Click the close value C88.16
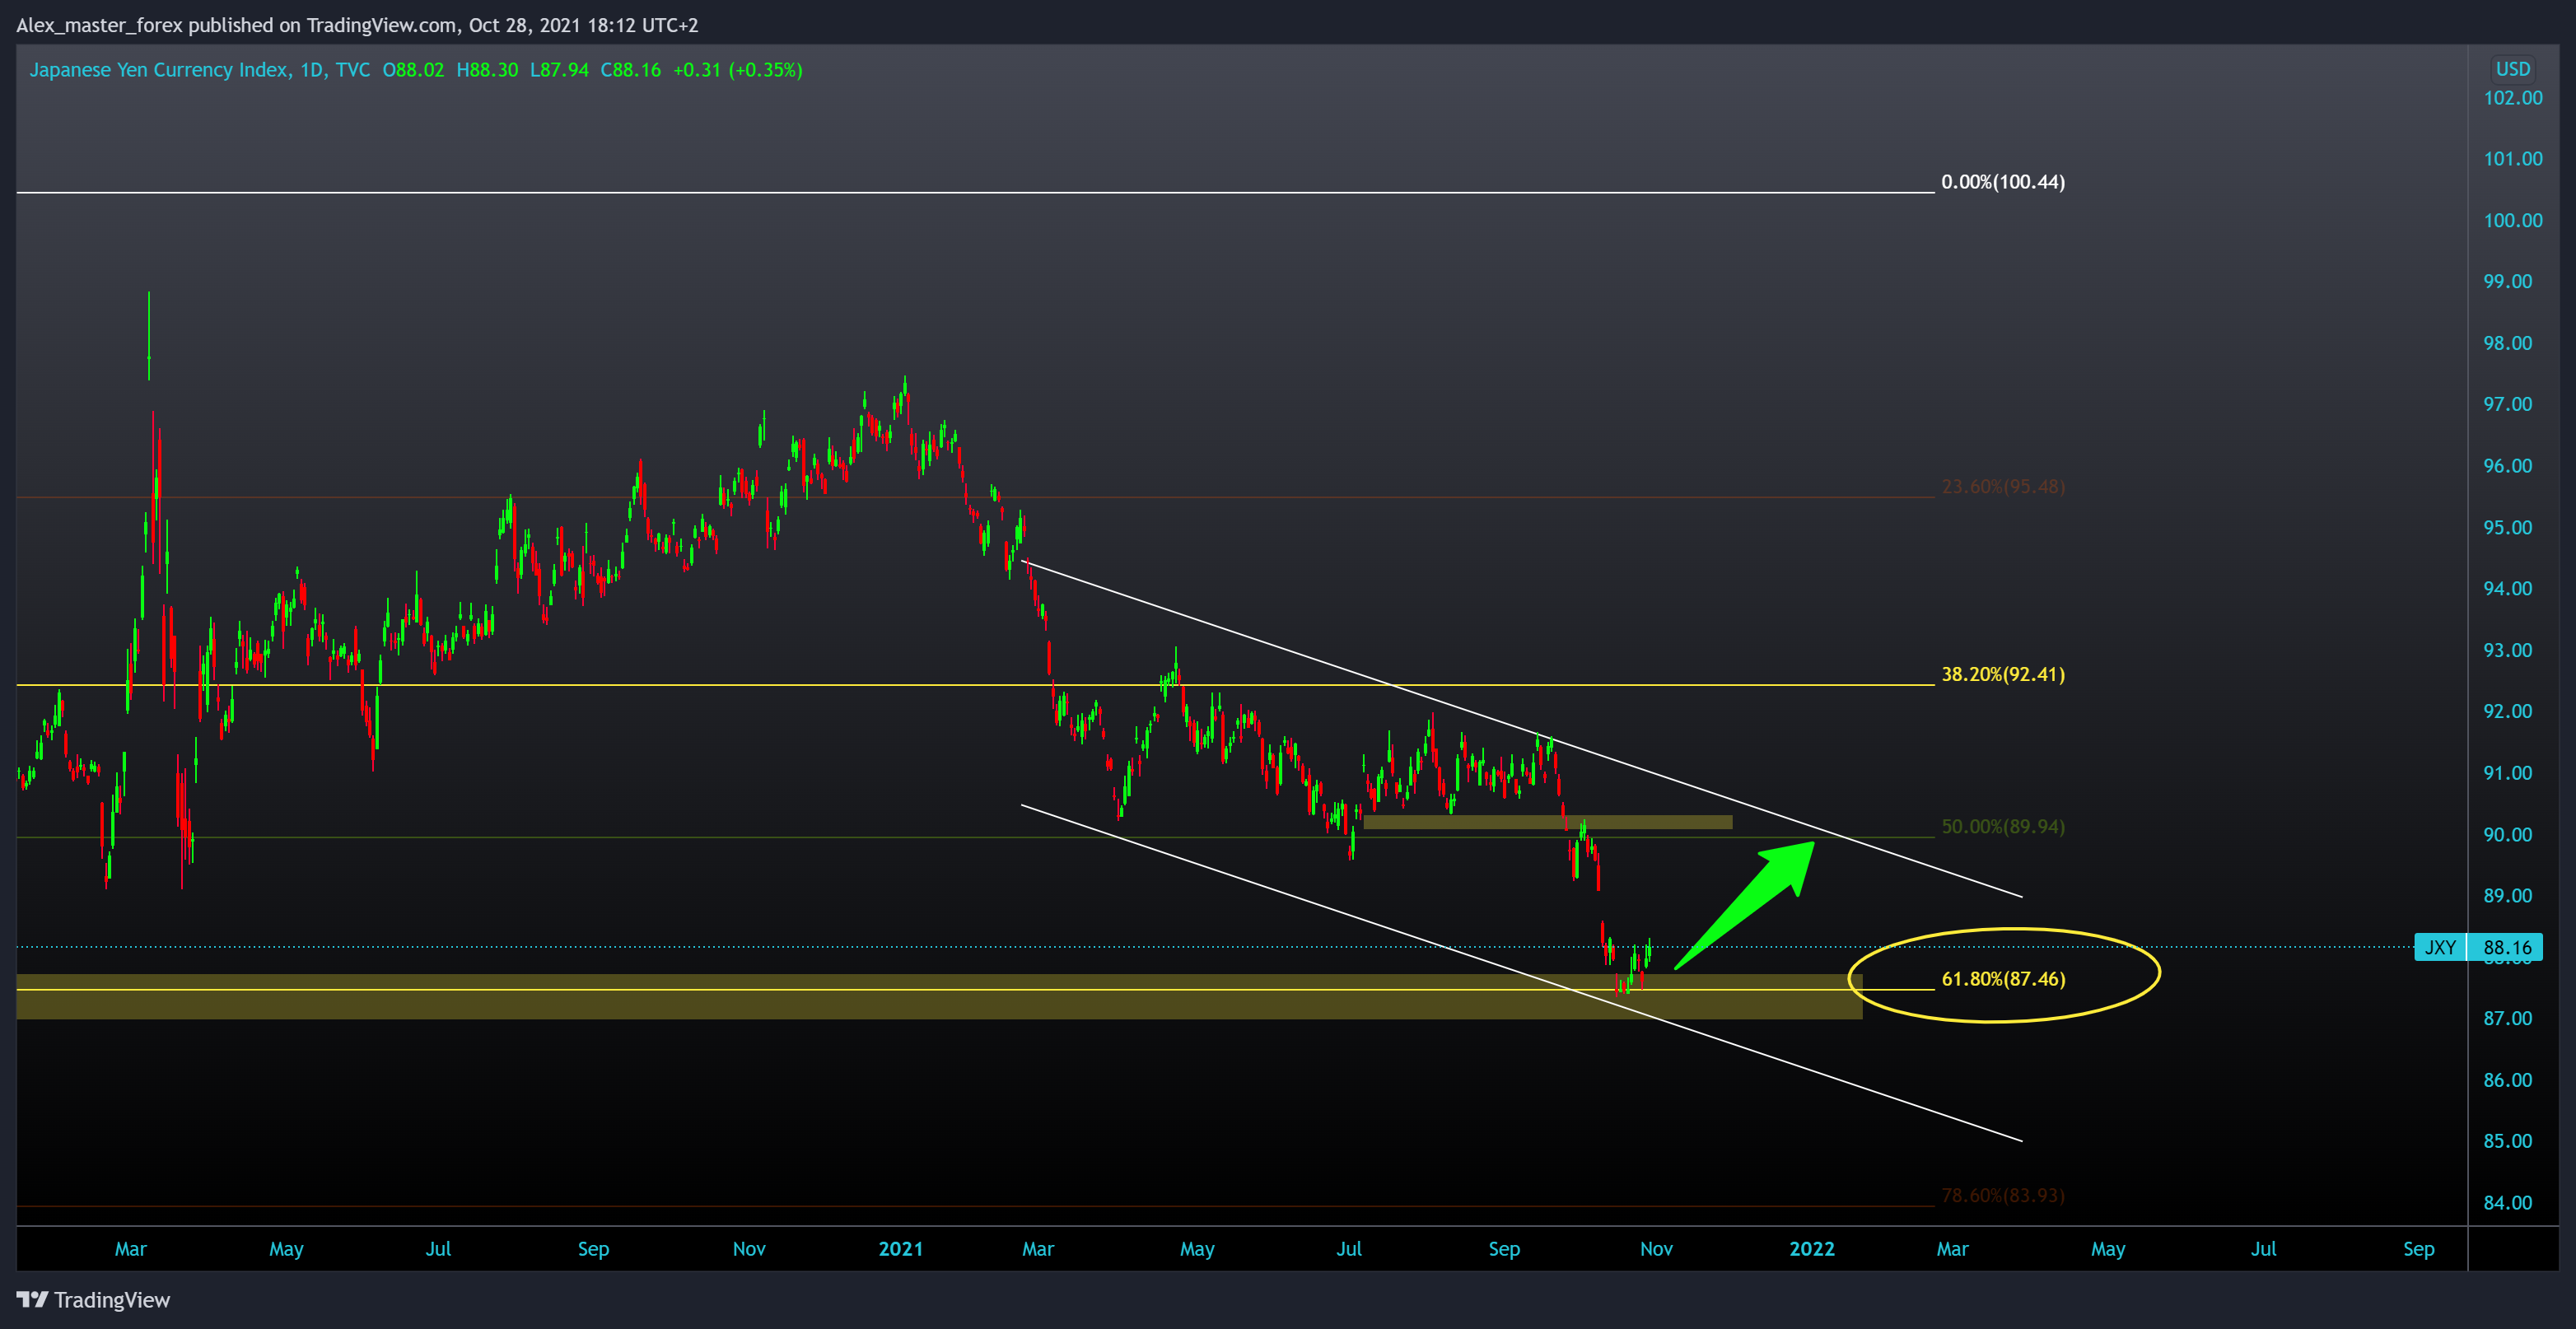 630,70
